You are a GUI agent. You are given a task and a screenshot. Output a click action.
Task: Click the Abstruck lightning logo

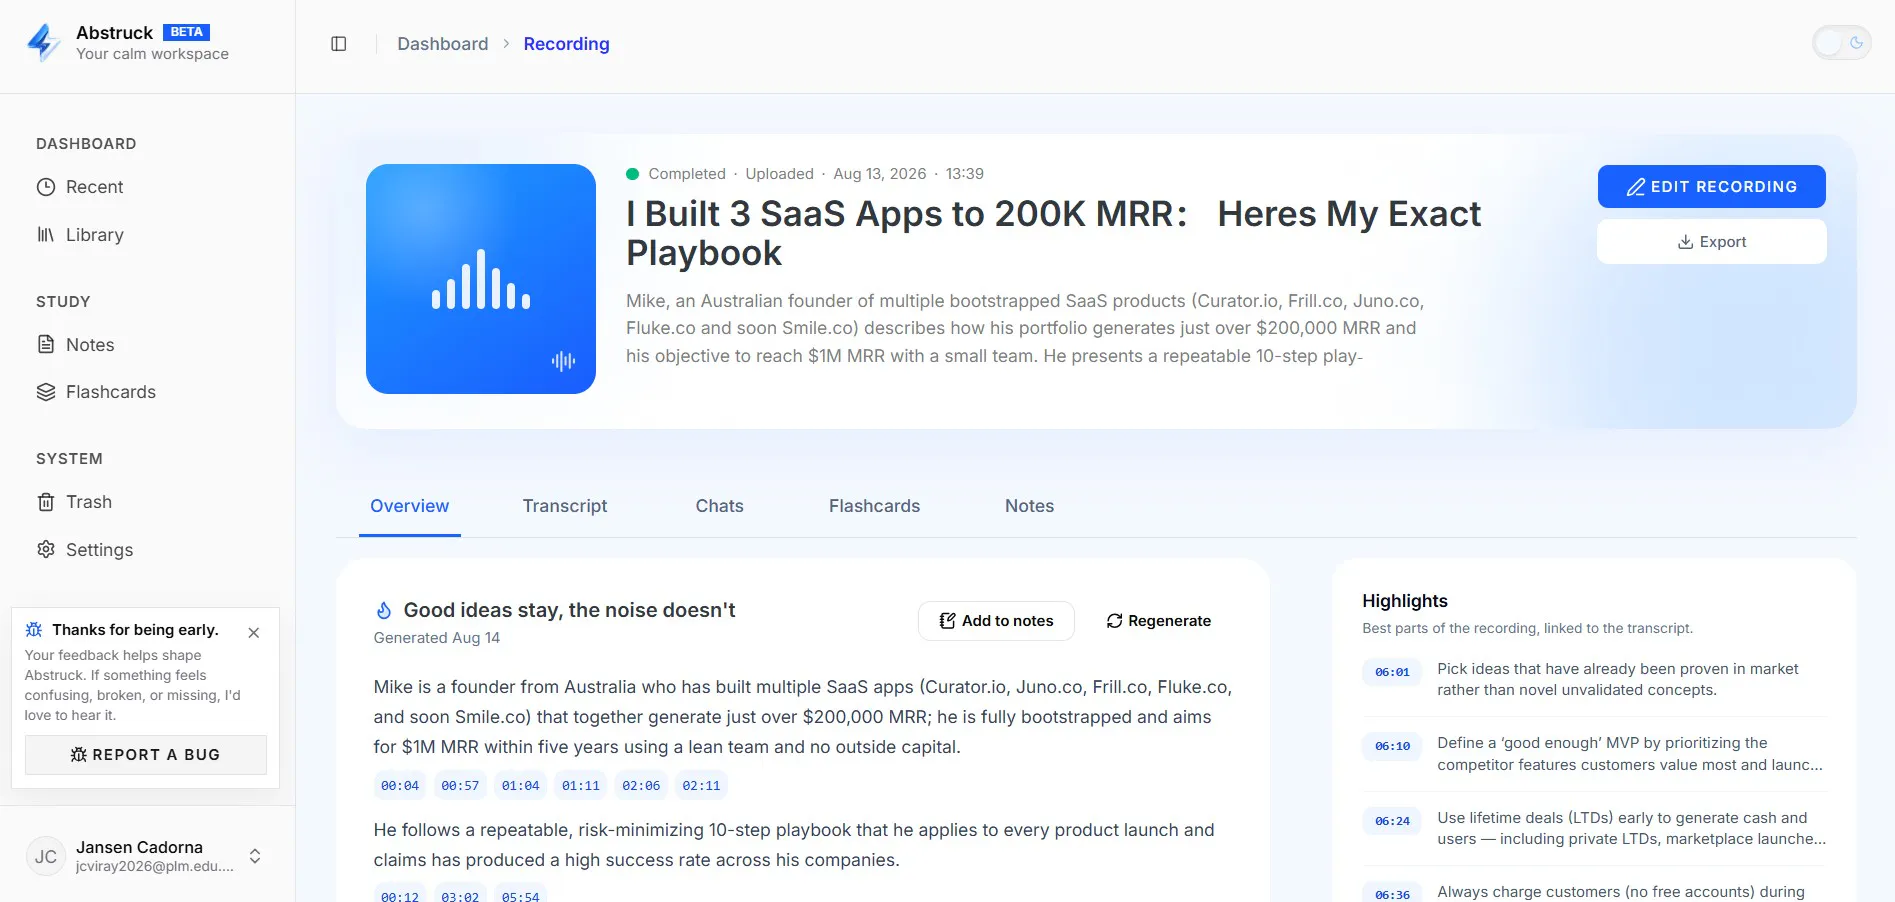pos(44,43)
